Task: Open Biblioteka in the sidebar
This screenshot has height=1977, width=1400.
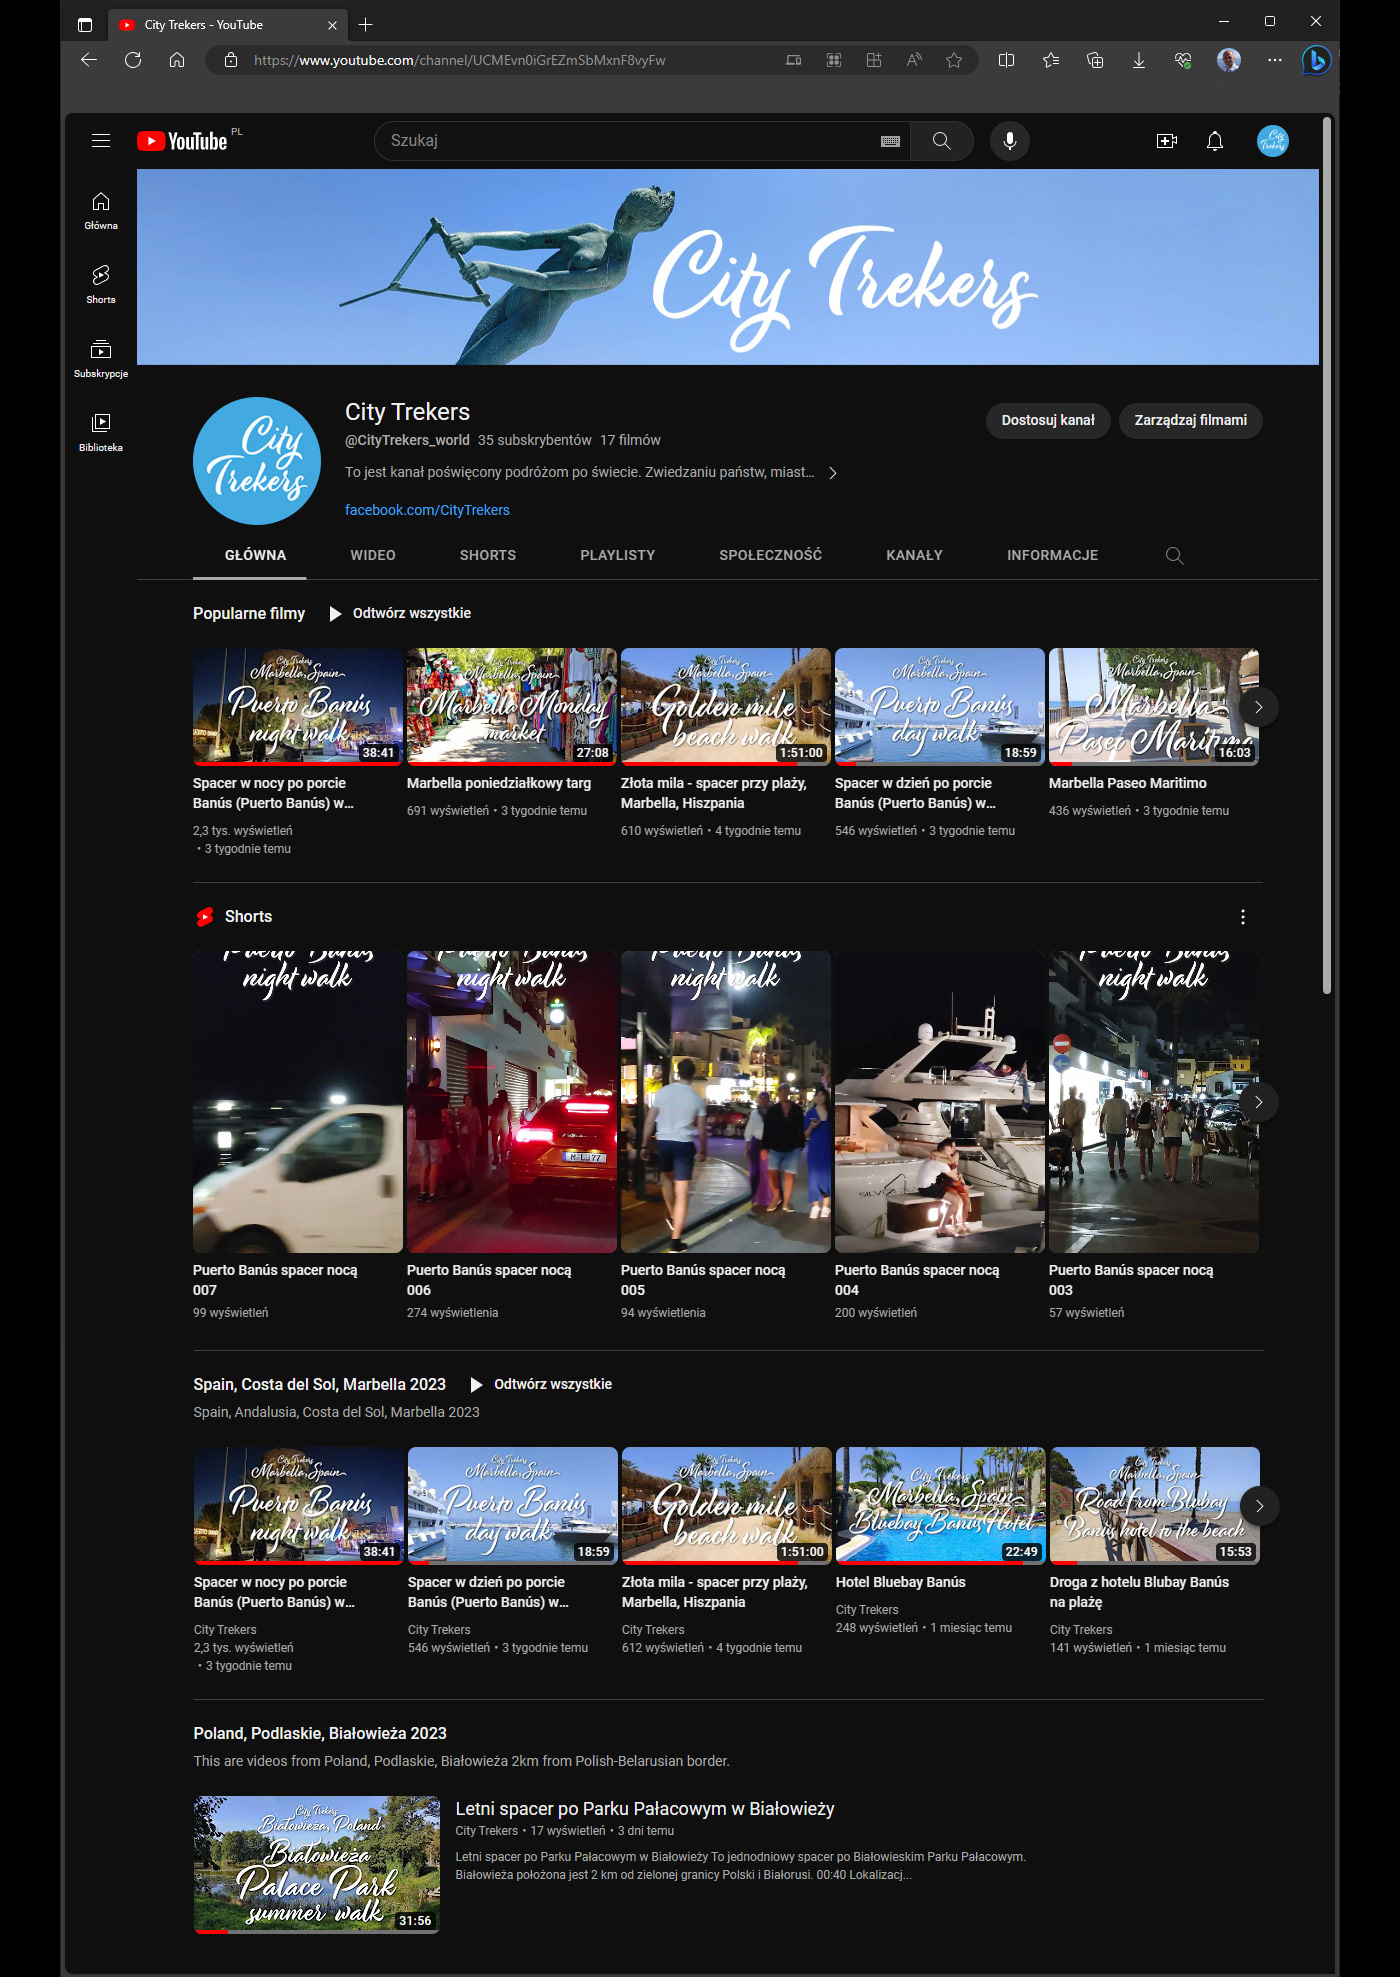Action: (101, 433)
